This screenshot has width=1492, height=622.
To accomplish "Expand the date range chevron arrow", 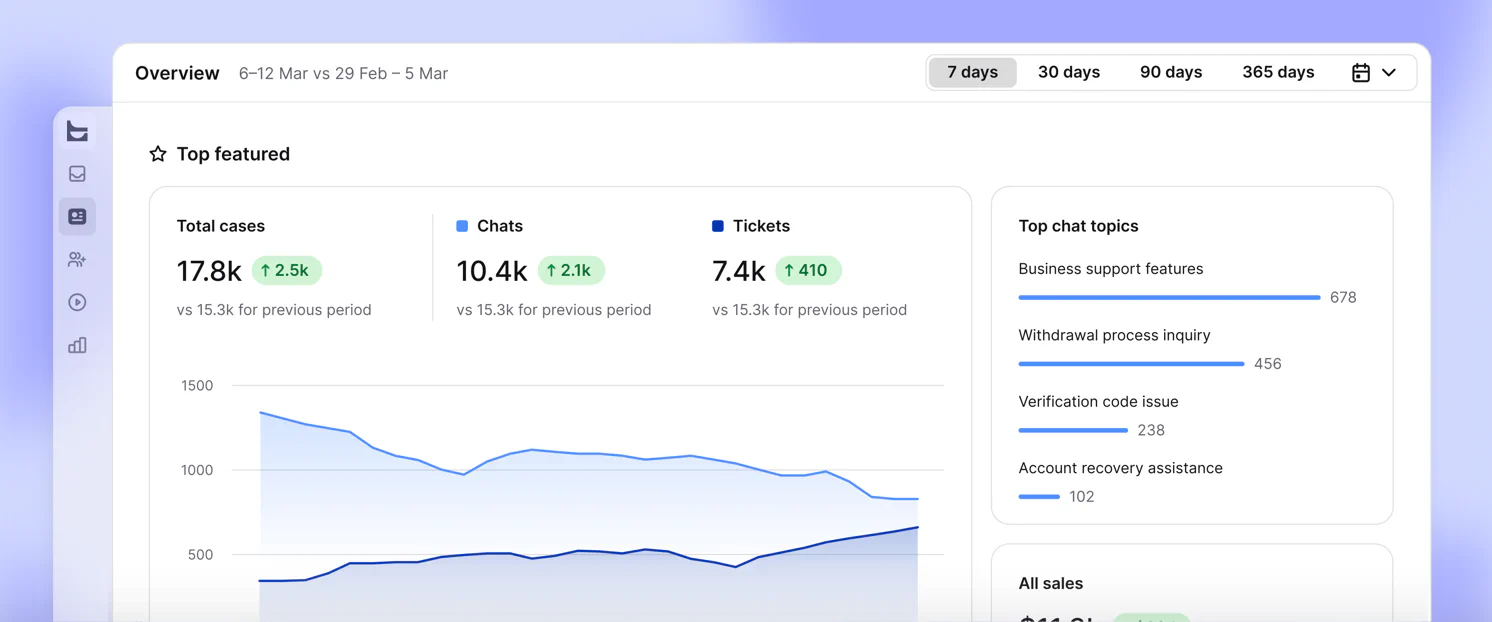I will [1389, 73].
